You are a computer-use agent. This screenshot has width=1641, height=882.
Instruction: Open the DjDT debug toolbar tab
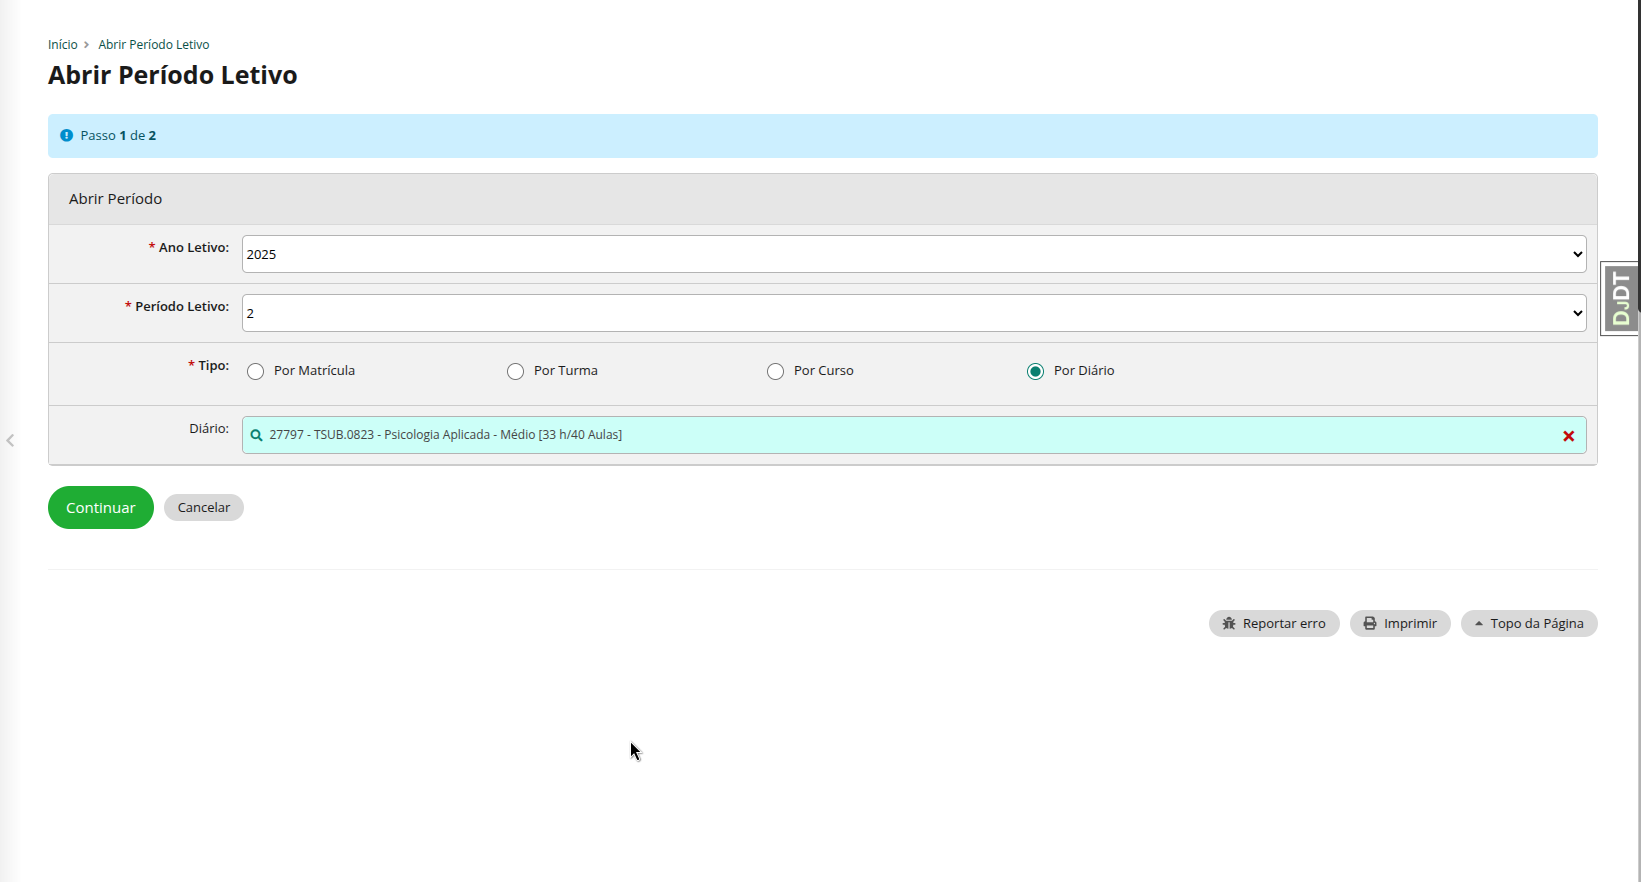(x=1620, y=298)
